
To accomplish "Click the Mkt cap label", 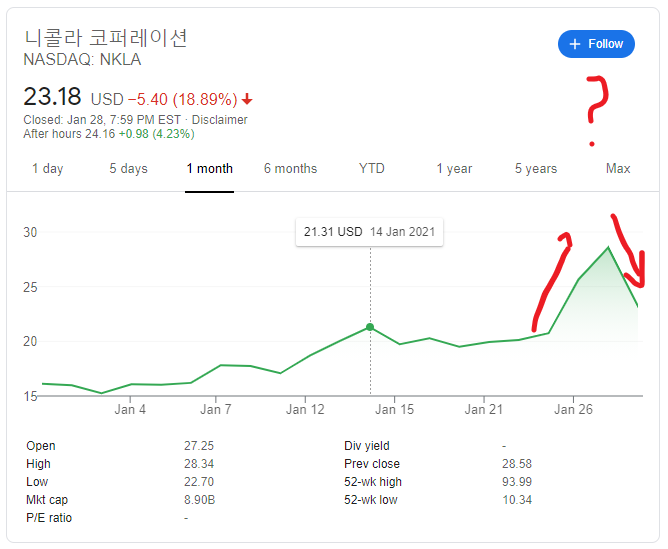I will (47, 500).
